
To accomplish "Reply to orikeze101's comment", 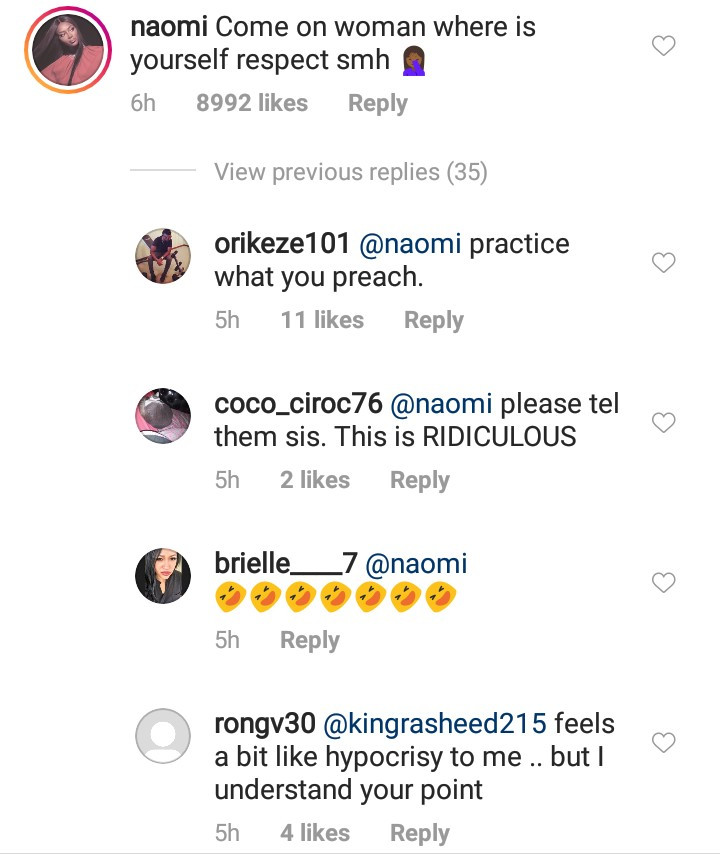I will [x=433, y=320].
